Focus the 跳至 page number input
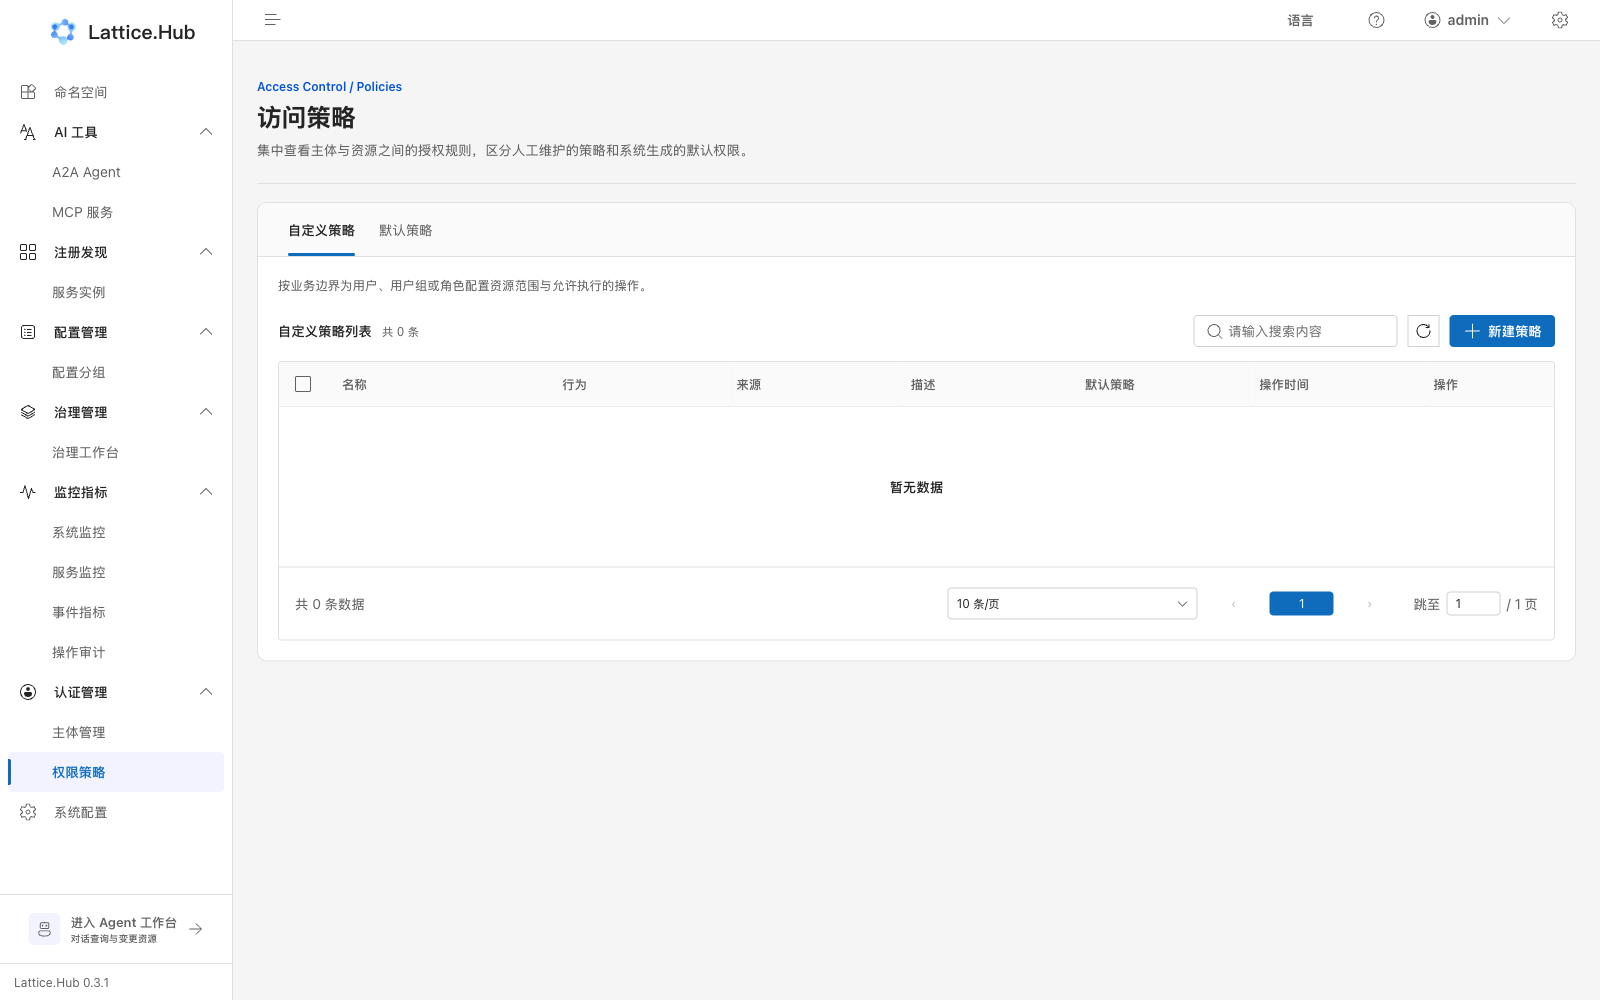 coord(1473,604)
